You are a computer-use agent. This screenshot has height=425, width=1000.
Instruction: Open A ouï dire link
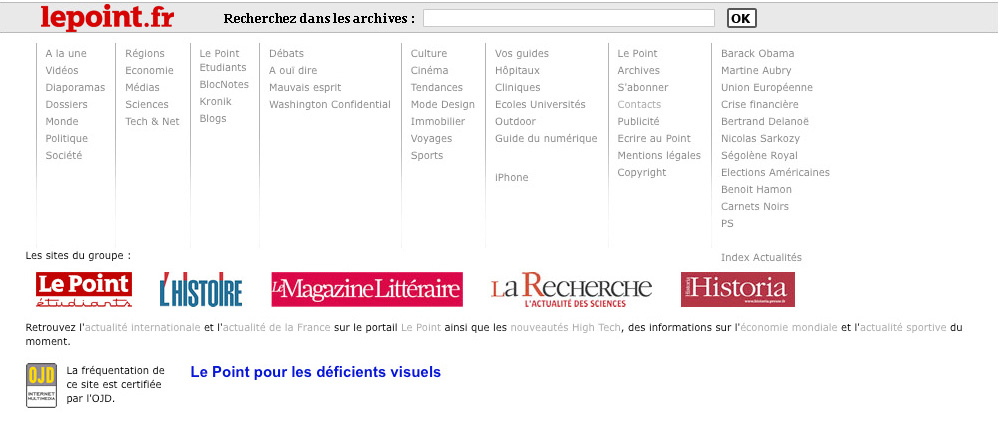pyautogui.click(x=293, y=70)
